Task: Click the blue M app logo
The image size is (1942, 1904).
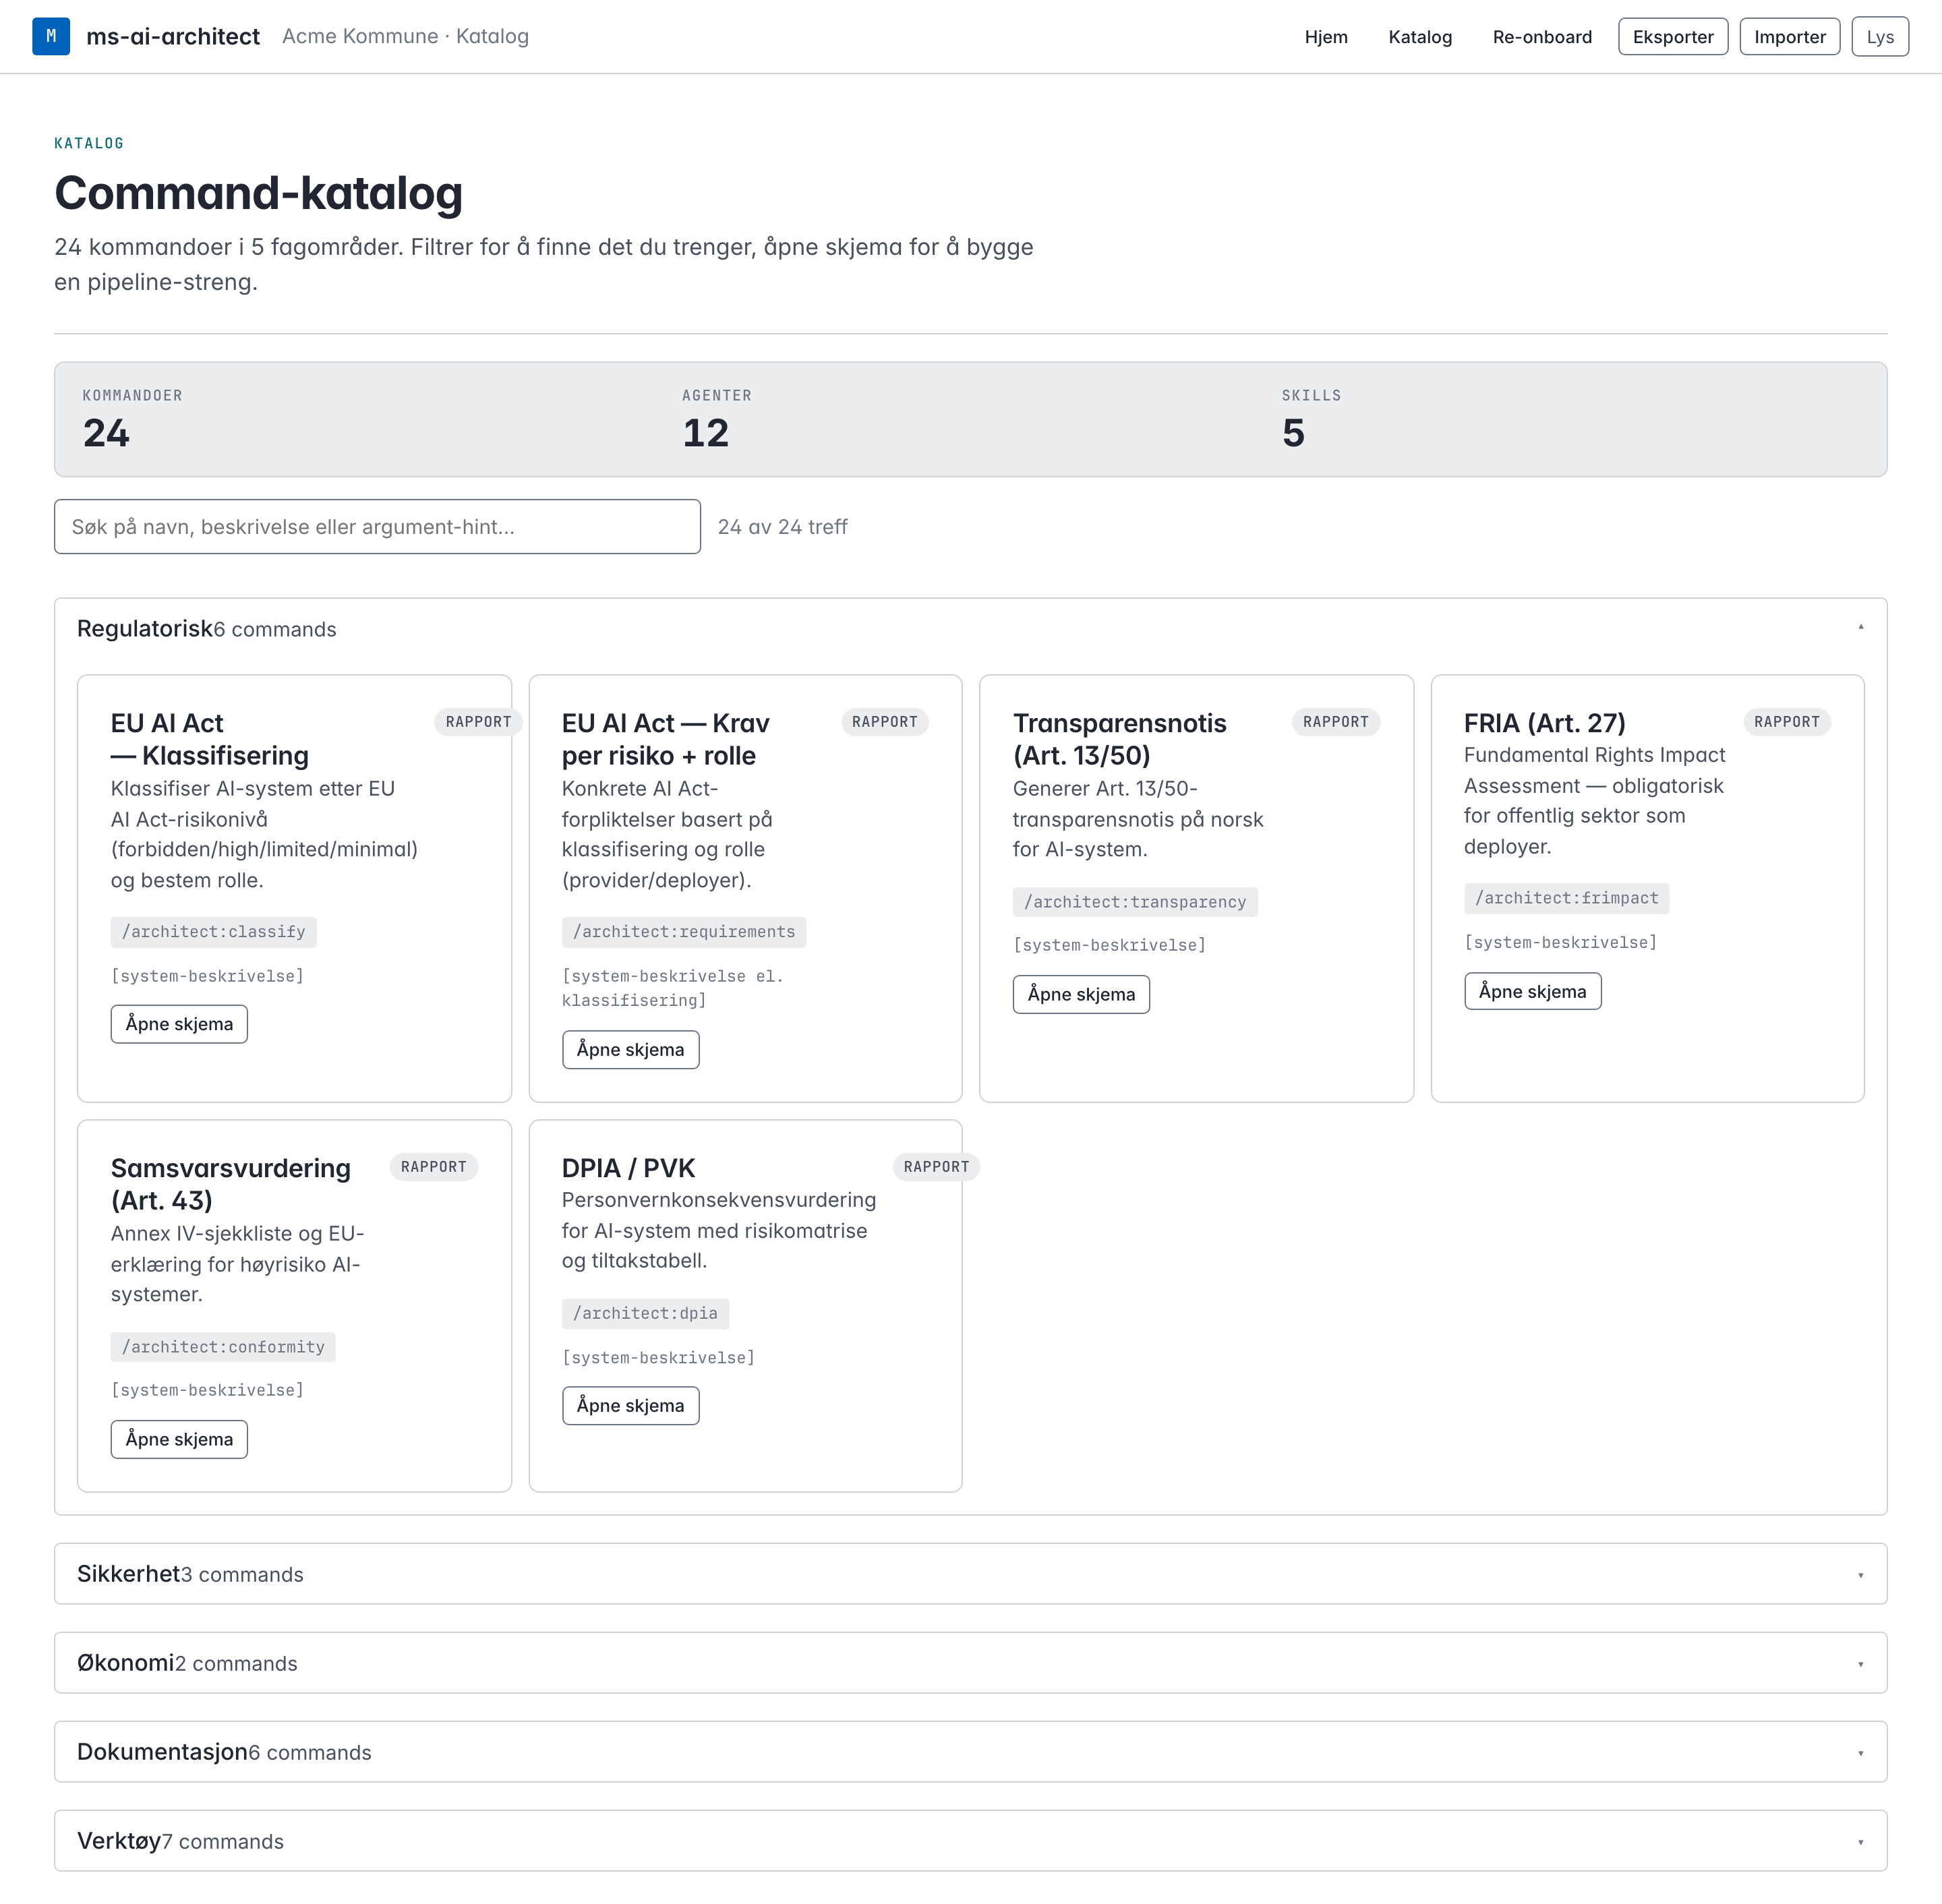Action: [51, 36]
